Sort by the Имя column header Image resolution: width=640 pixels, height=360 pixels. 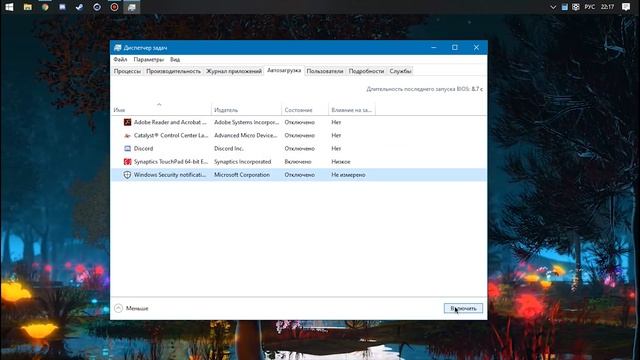[161, 110]
